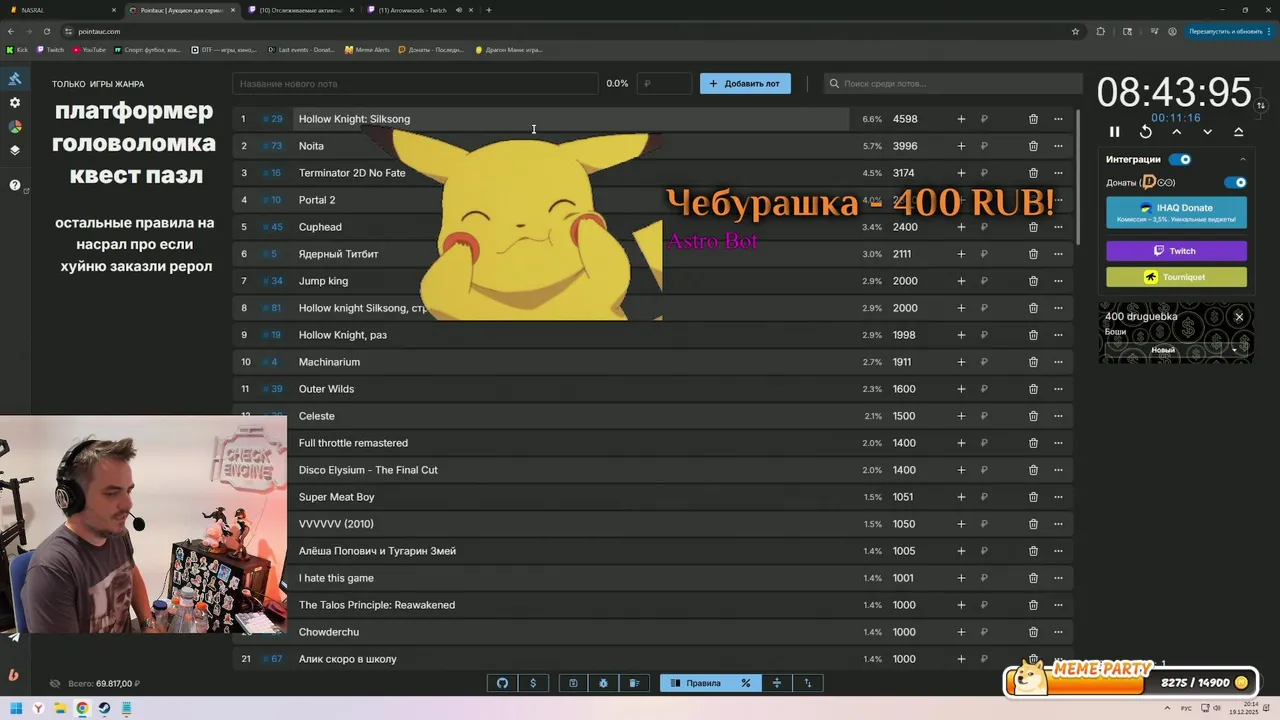Switch to the Arrowwoods - Twitch tab
The width and height of the screenshot is (1280, 720).
tap(420, 10)
